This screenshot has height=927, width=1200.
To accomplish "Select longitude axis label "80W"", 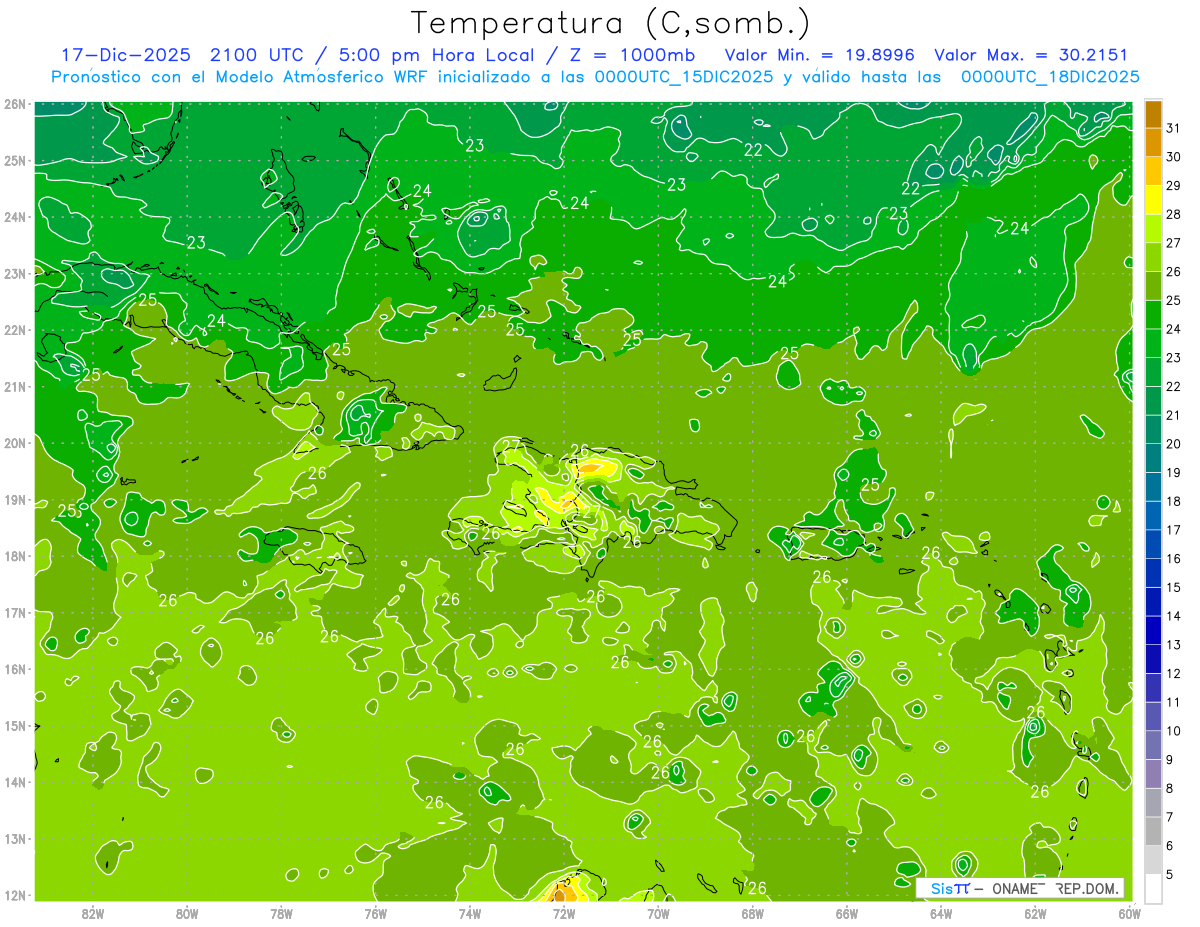I will pos(187,913).
